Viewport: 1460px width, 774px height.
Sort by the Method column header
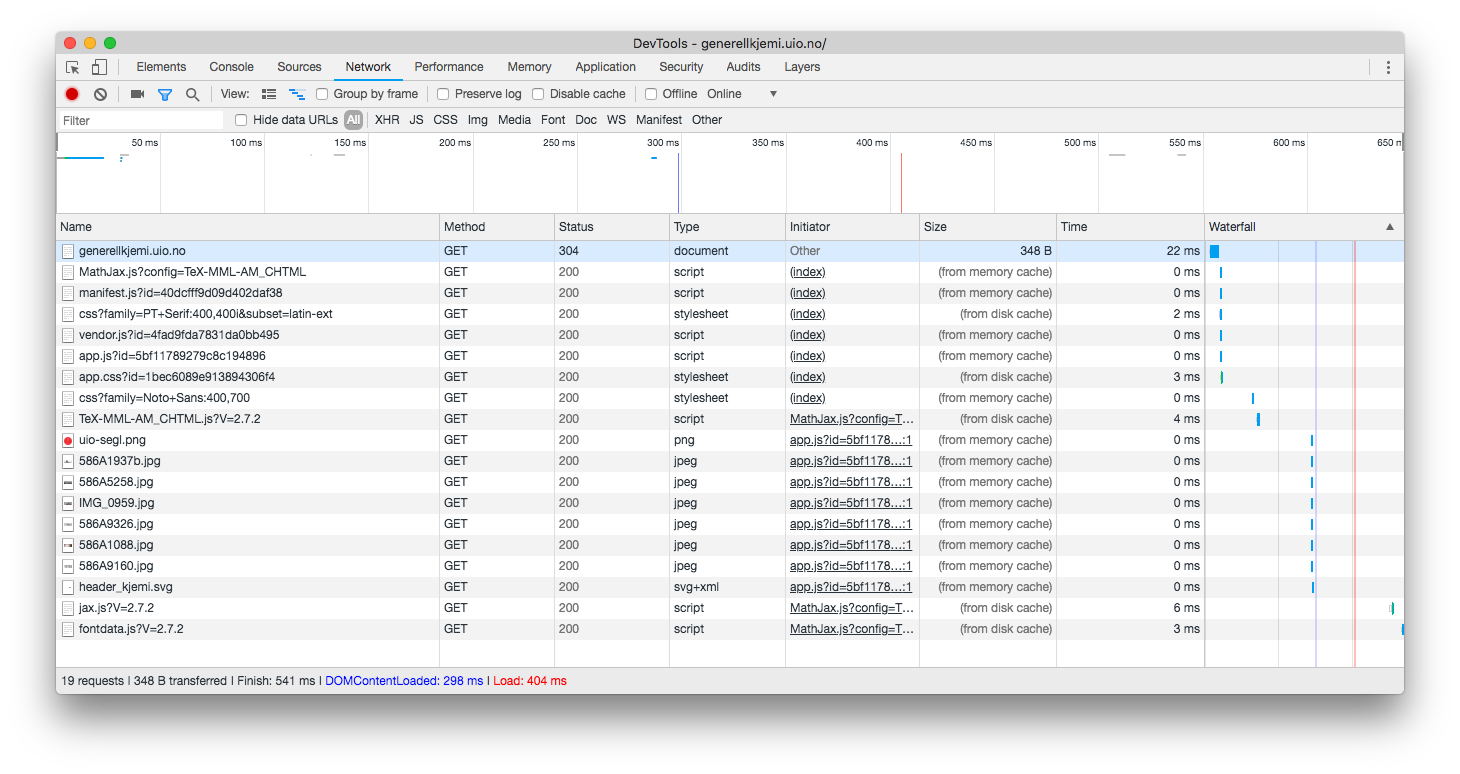[497, 227]
